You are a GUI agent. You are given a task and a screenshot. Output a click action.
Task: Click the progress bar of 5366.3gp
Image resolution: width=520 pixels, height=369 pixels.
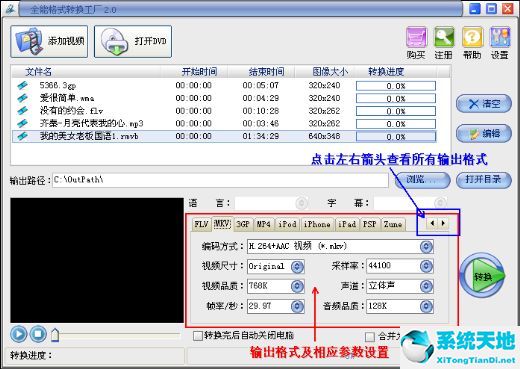pos(396,86)
